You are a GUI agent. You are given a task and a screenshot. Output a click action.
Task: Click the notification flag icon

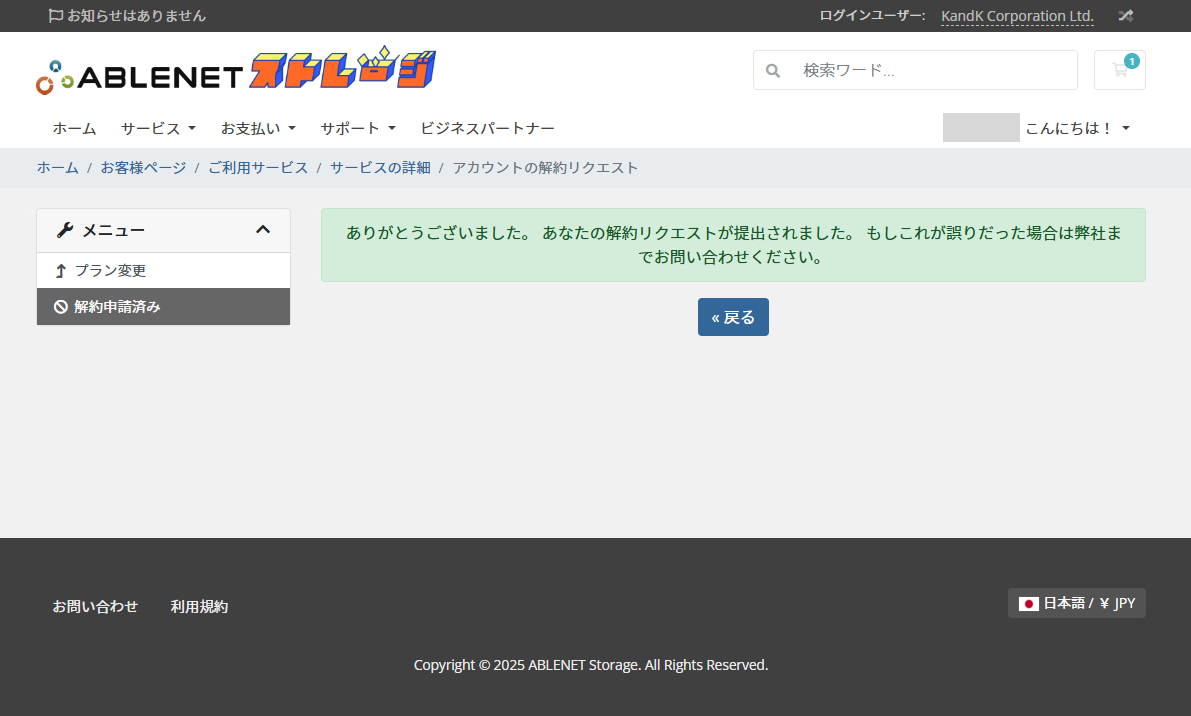56,16
